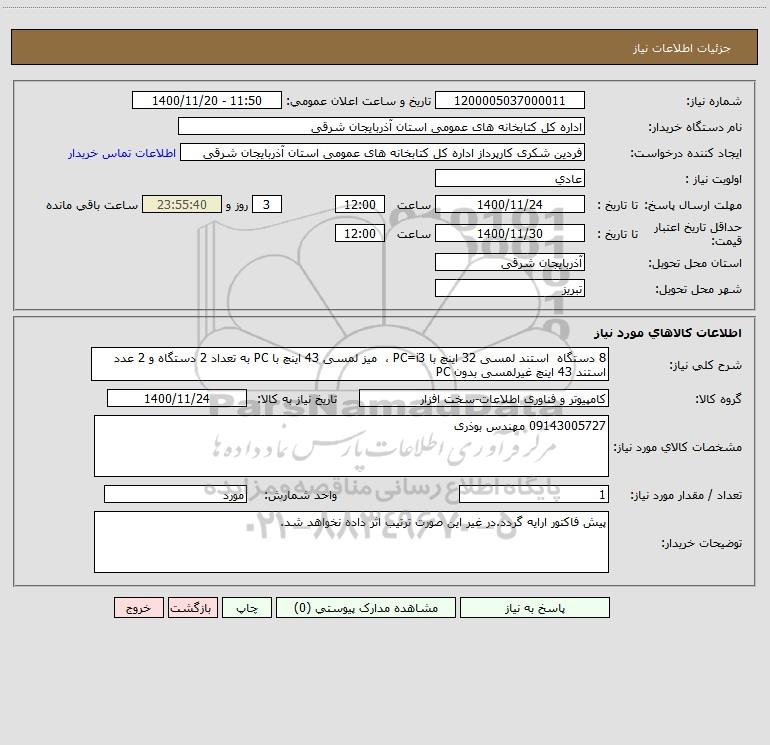The height and width of the screenshot is (745, 770).
Task: Click the label 'مشخصات کالای مورد نیاز:'
Action: (x=678, y=447)
